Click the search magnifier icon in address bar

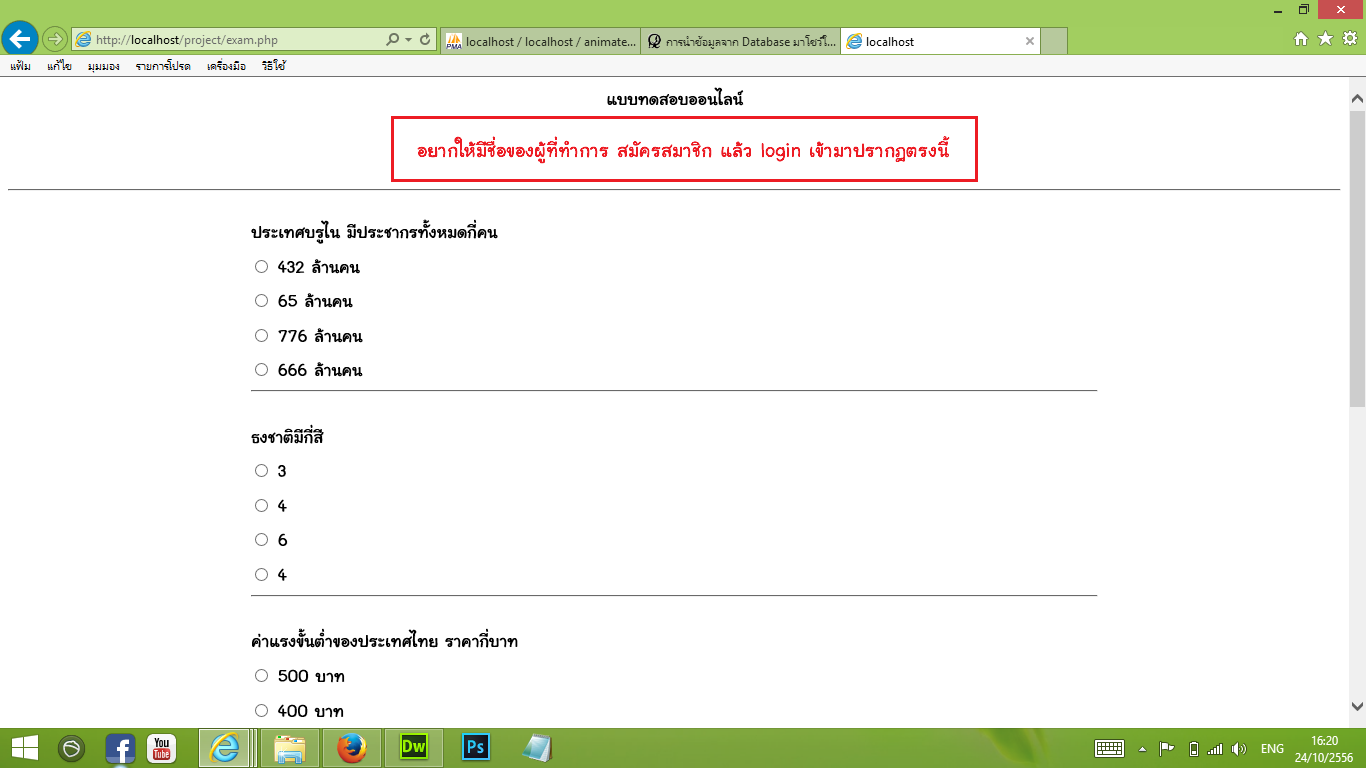pos(392,40)
